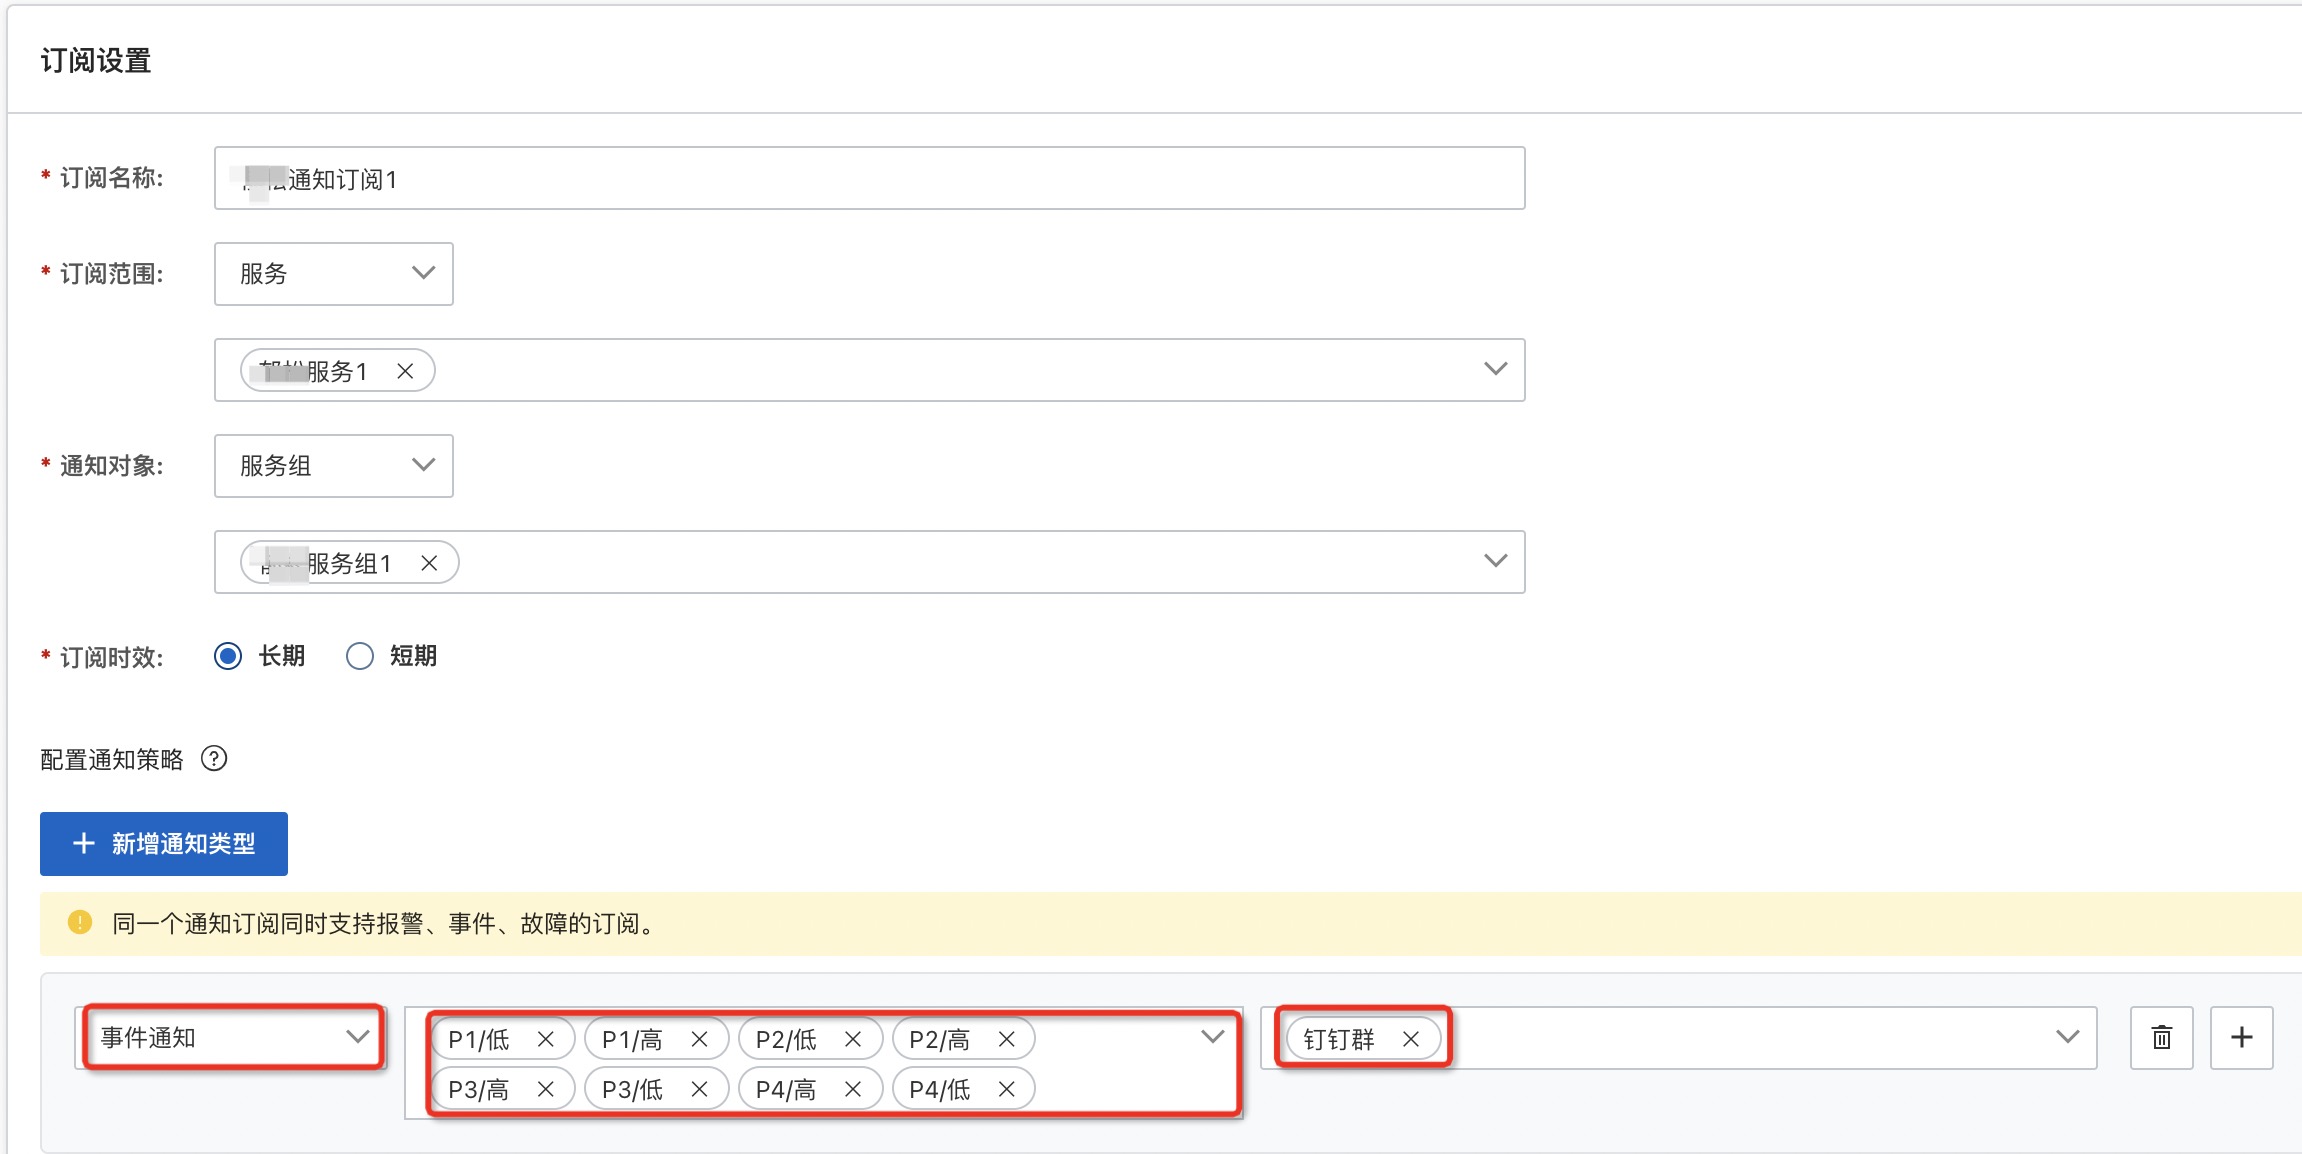
Task: Expand the priority levels dropdown arrow
Action: pyautogui.click(x=1212, y=1037)
